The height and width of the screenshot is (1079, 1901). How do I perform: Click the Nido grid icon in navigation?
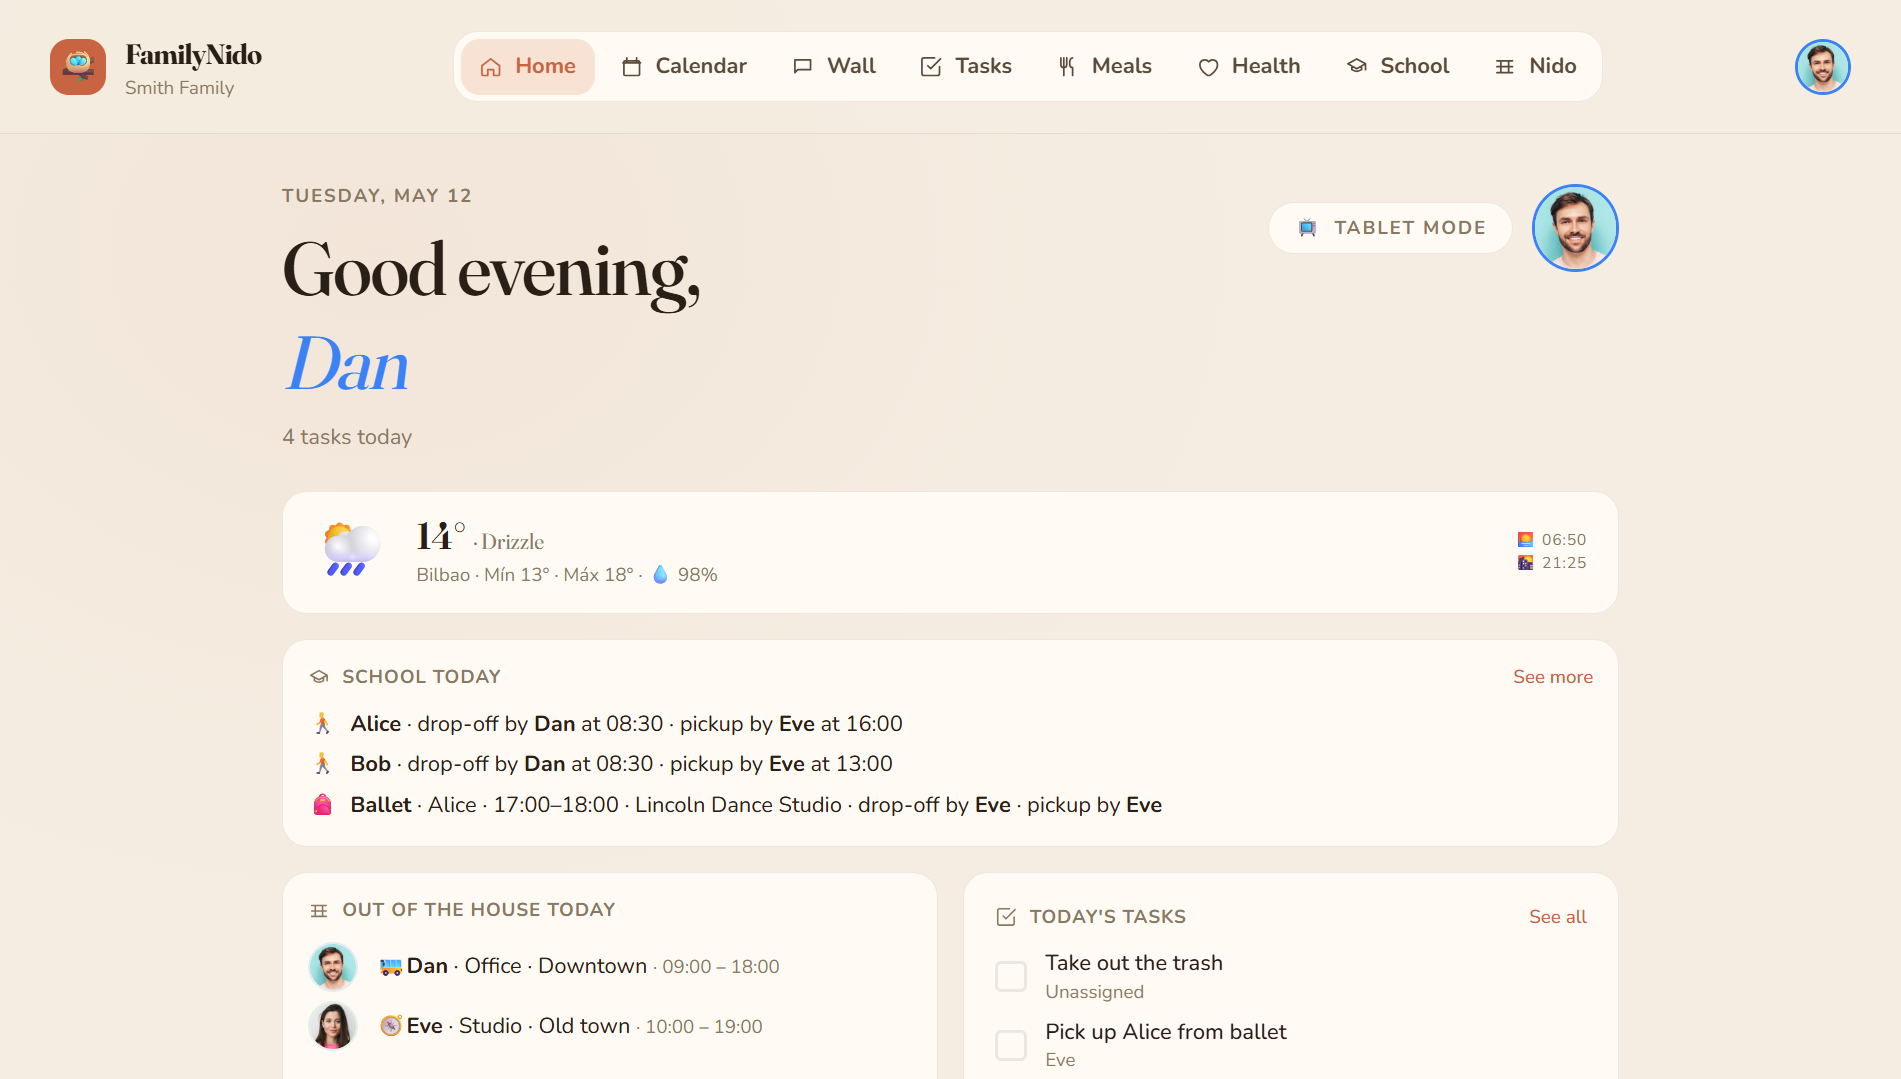point(1504,67)
